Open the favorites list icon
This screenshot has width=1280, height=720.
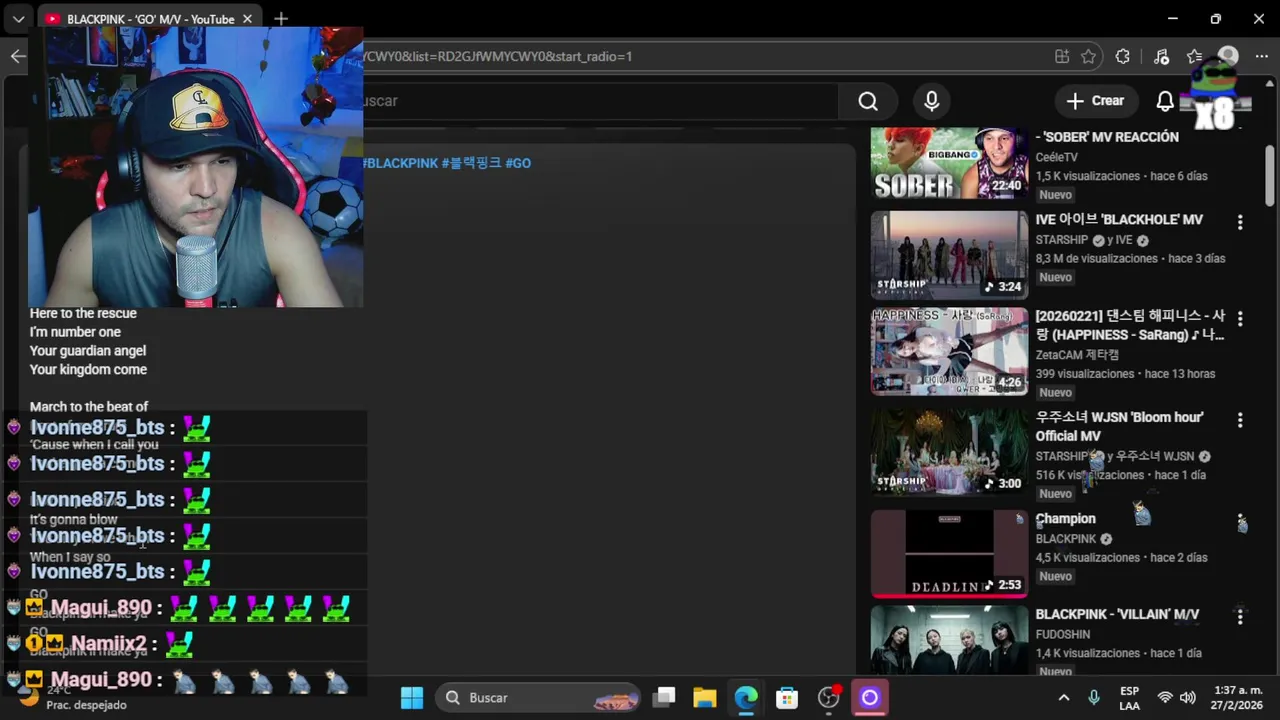point(1195,57)
